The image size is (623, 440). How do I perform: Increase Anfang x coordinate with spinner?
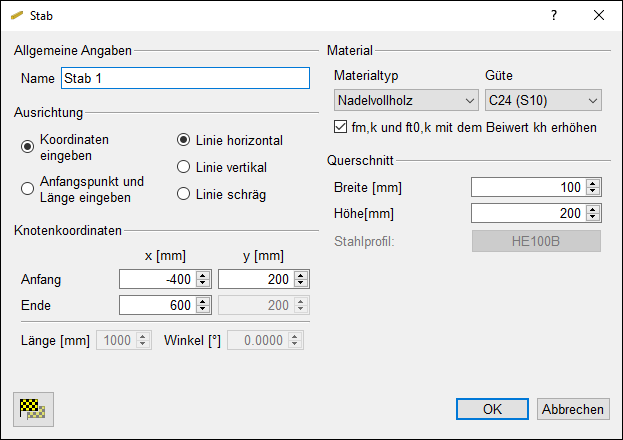[203, 276]
